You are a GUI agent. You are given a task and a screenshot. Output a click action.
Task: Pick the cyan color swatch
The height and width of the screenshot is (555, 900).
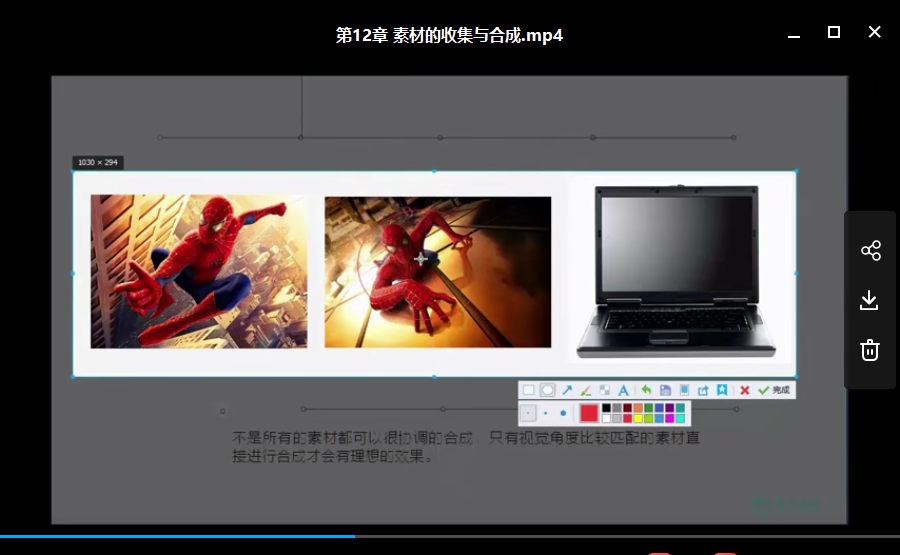(680, 418)
